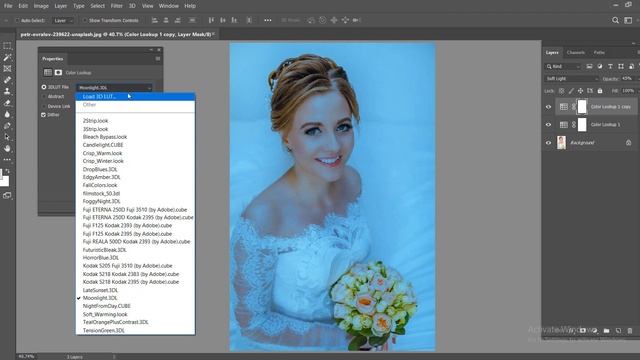640x360 pixels.
Task: Click the layer Opacity value field
Action: click(x=628, y=78)
